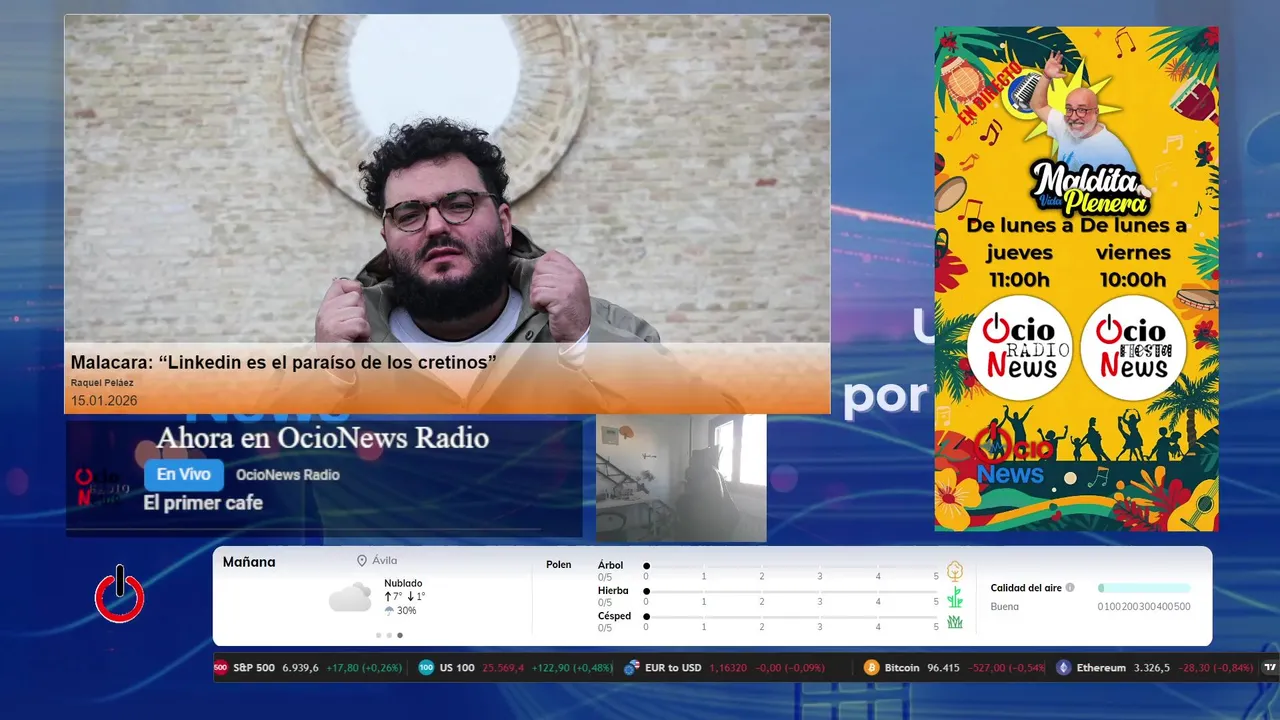The height and width of the screenshot is (720, 1280).
Task: Click the Ávila location name
Action: 384,561
